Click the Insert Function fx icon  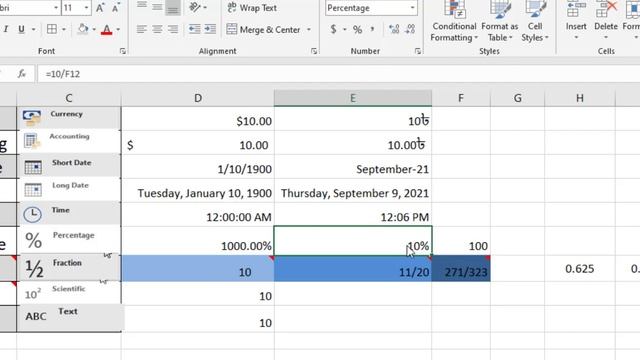coord(22,74)
